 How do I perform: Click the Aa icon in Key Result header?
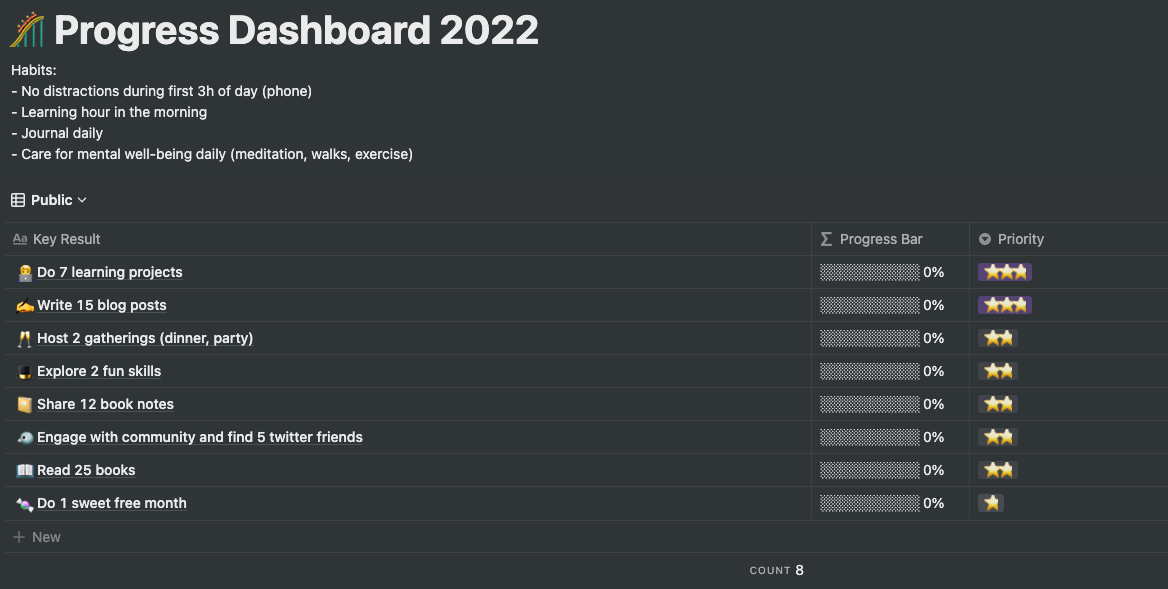[x=20, y=239]
